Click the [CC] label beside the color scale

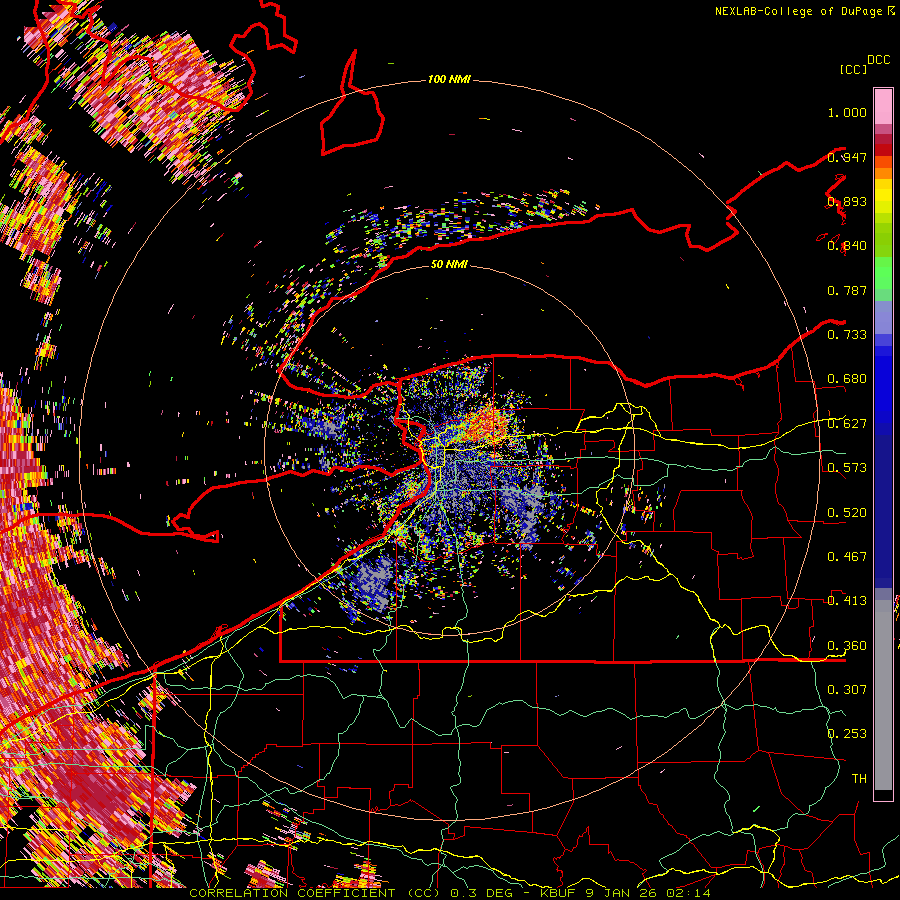(x=853, y=69)
